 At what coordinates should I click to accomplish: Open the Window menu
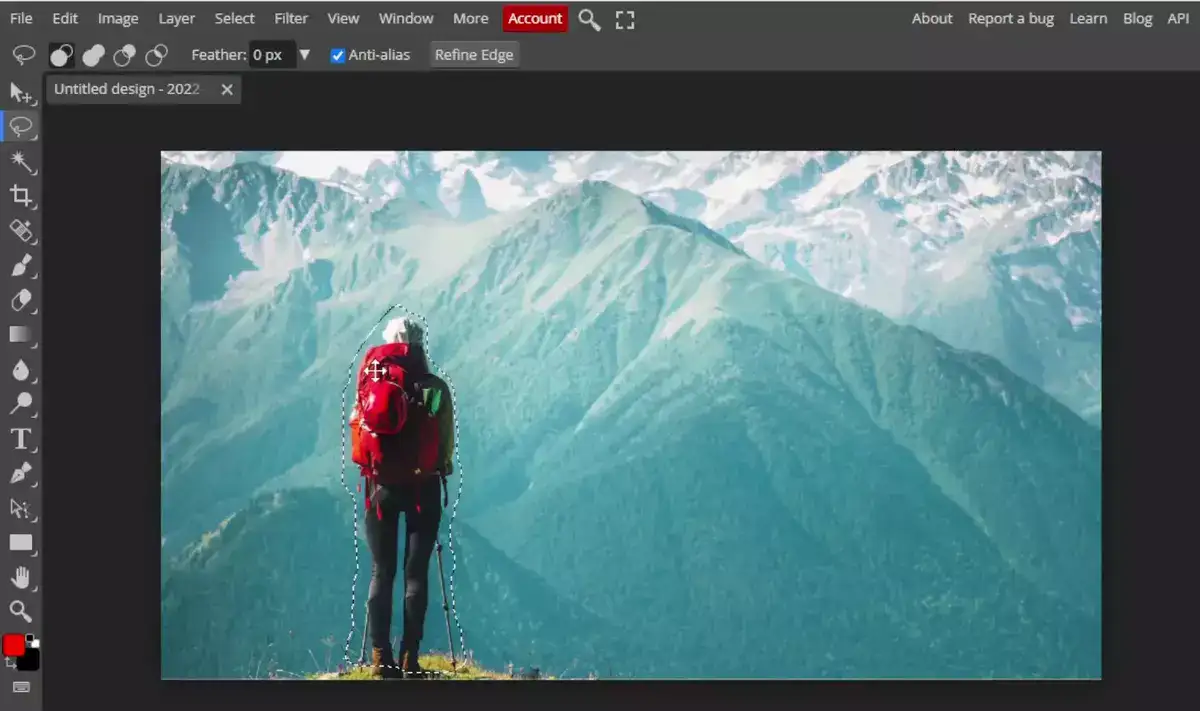click(406, 18)
